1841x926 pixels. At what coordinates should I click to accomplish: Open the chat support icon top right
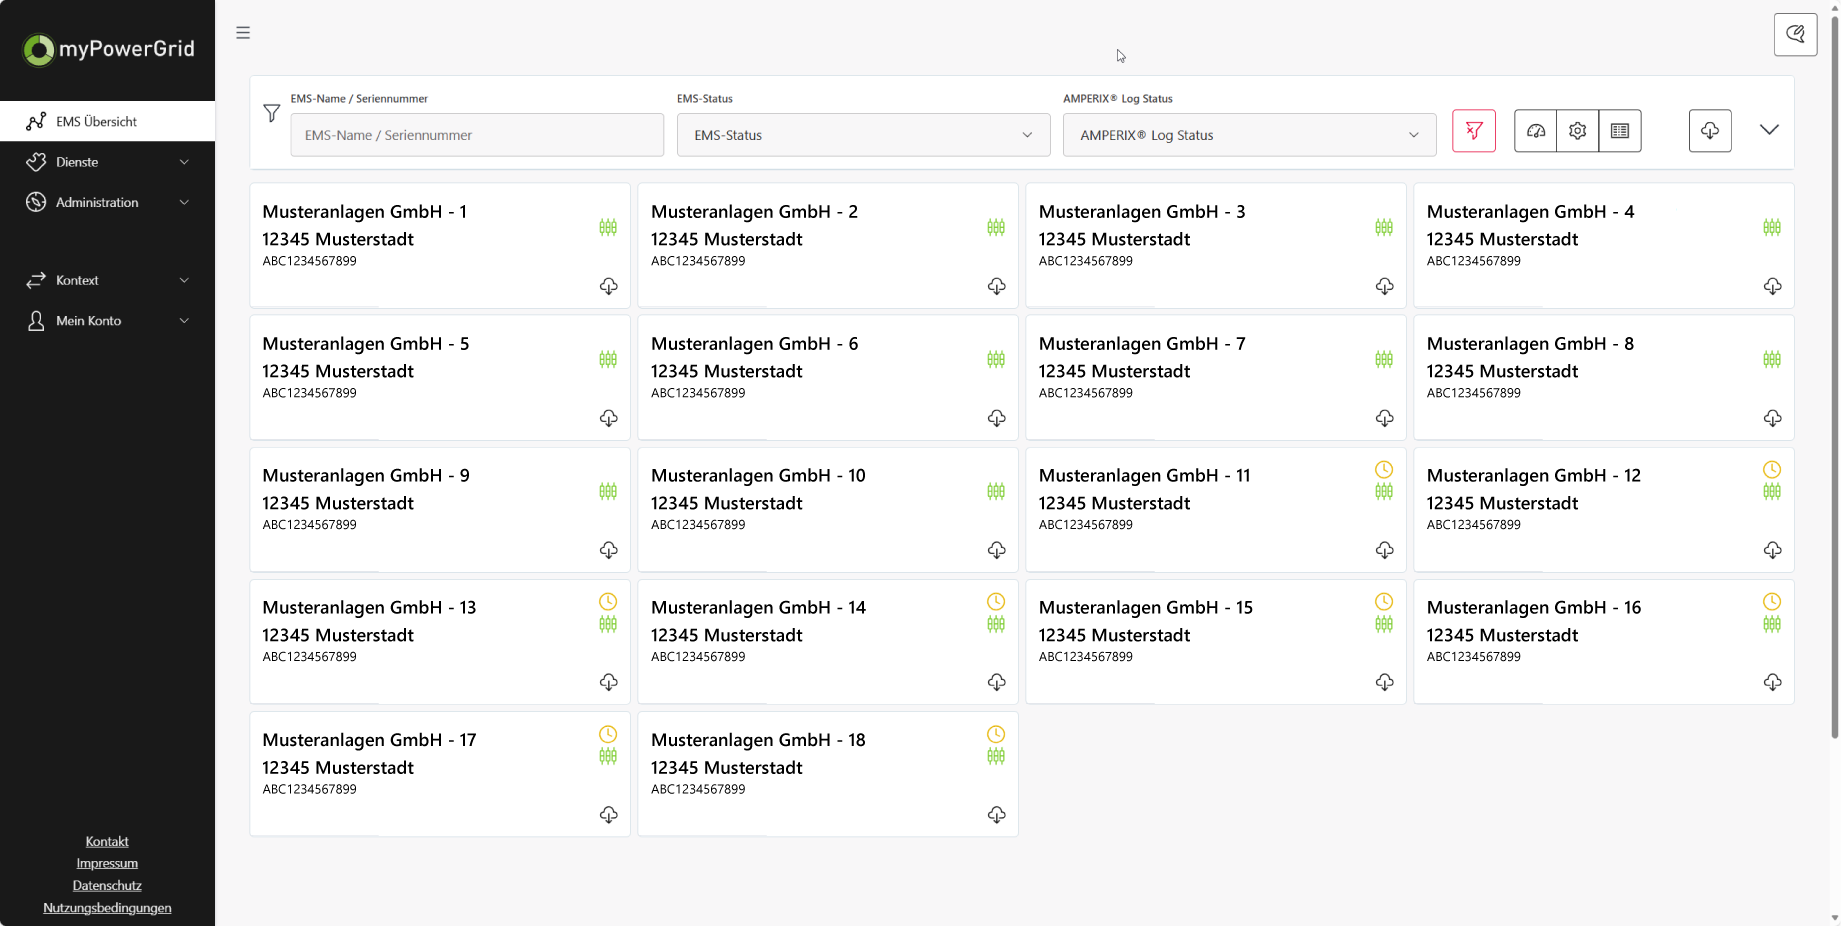(1795, 35)
